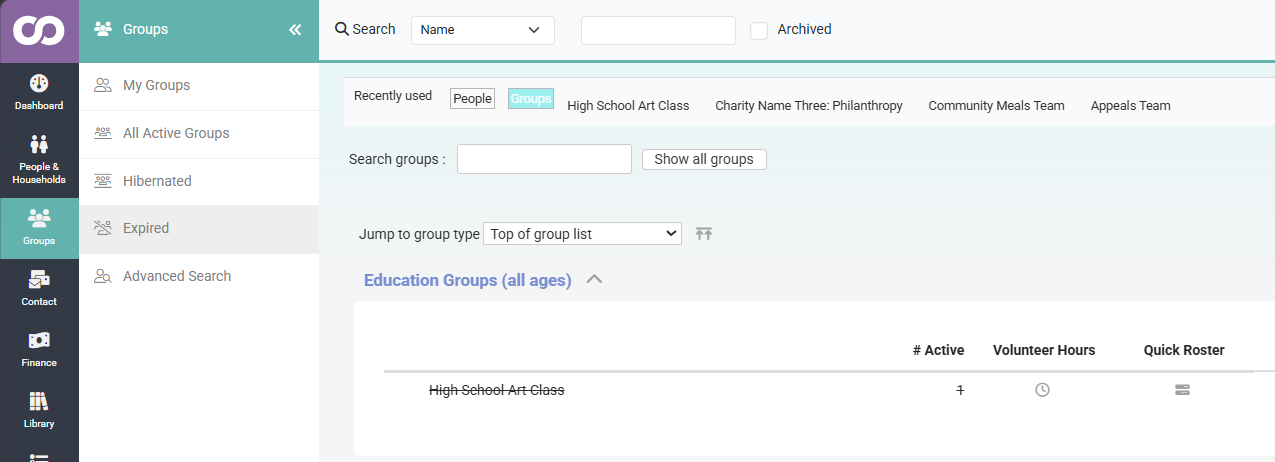
Task: Tick the Archived checkbox
Action: tap(759, 30)
